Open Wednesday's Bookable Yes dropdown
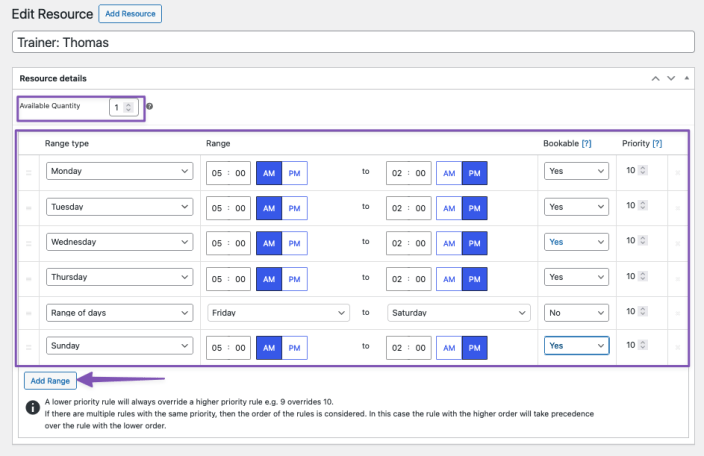 (576, 242)
